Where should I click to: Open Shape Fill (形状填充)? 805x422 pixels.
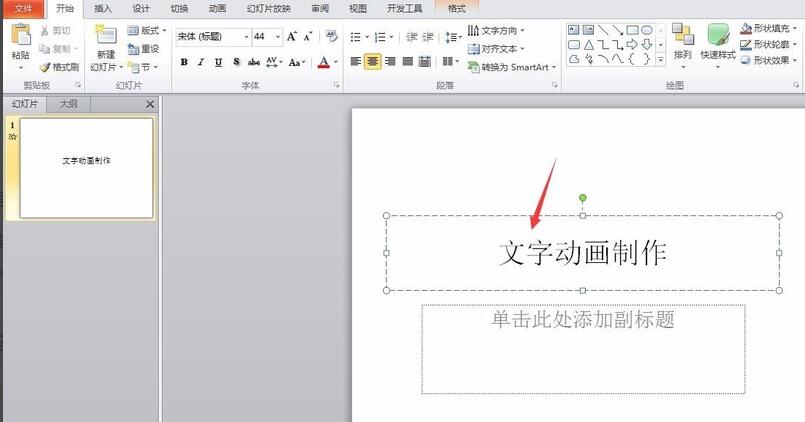pos(769,29)
